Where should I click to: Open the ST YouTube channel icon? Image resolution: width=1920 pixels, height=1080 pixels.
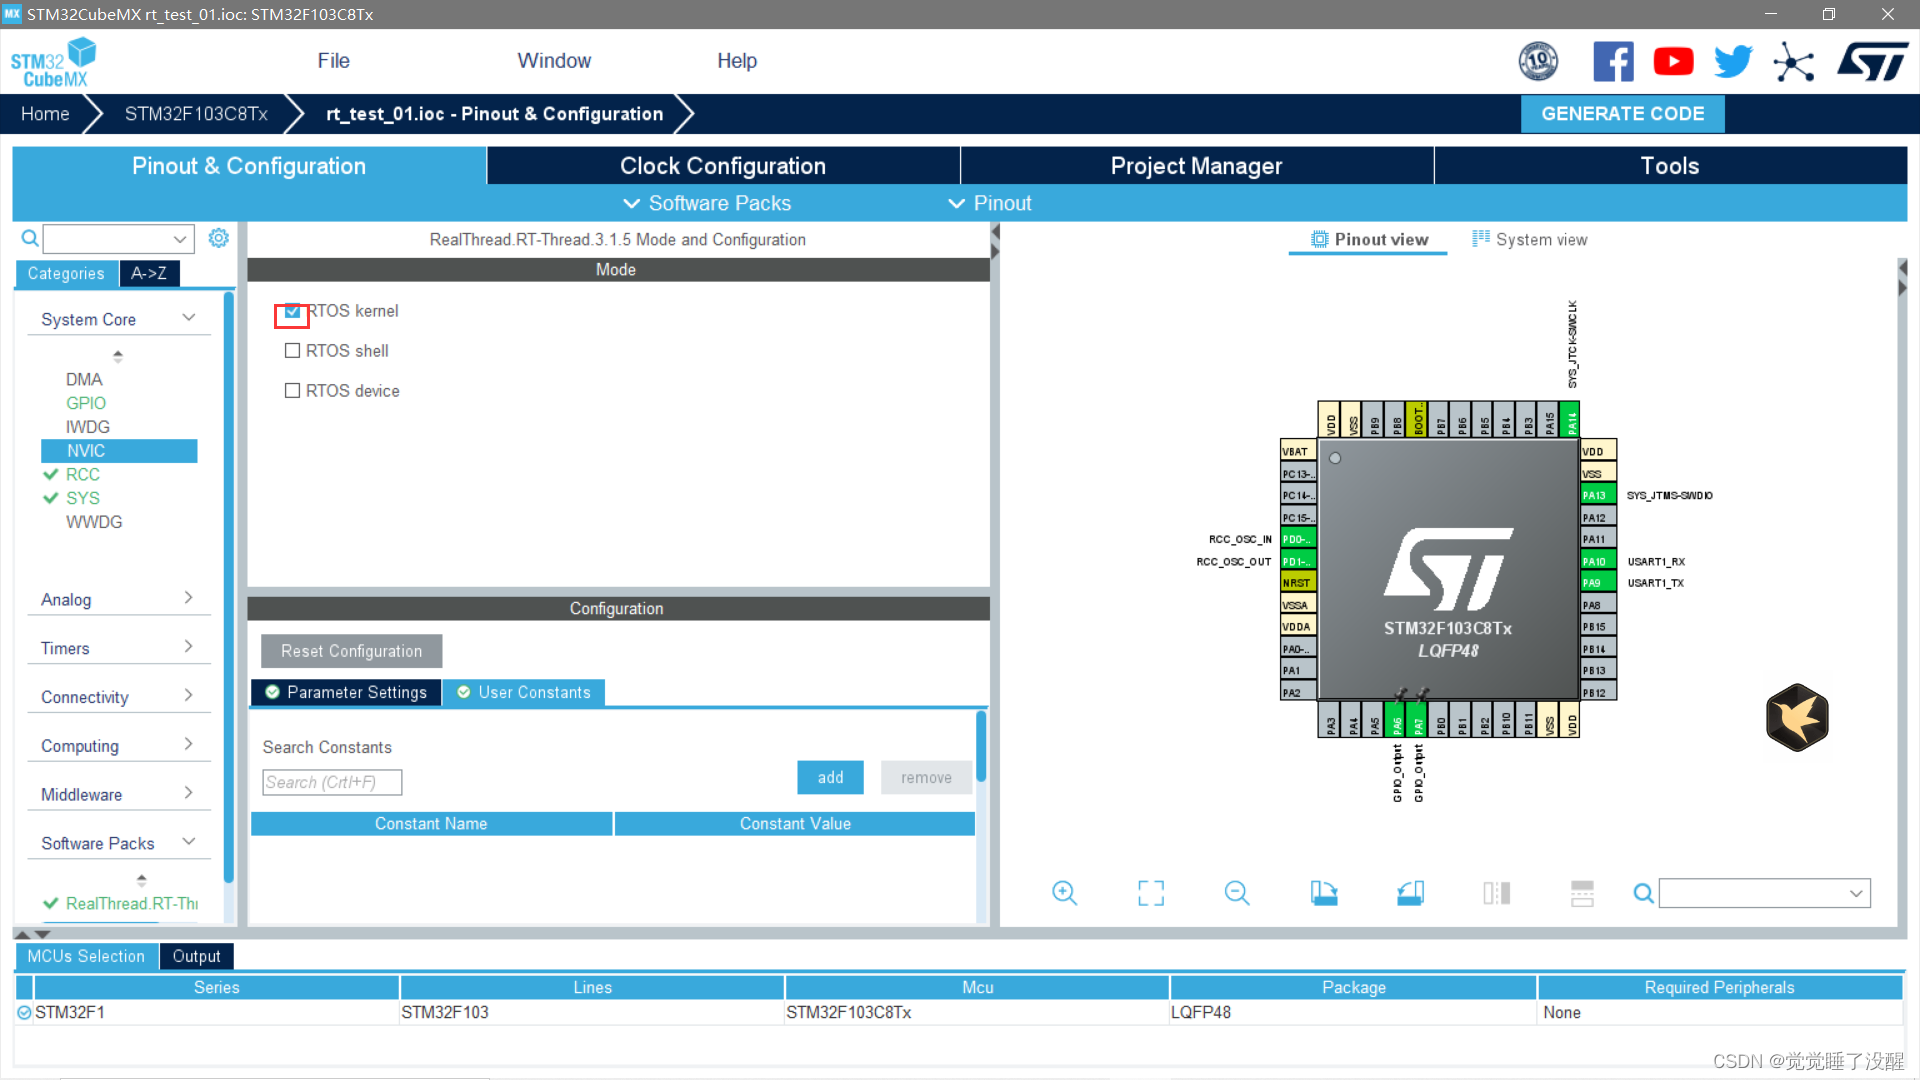click(x=1673, y=62)
